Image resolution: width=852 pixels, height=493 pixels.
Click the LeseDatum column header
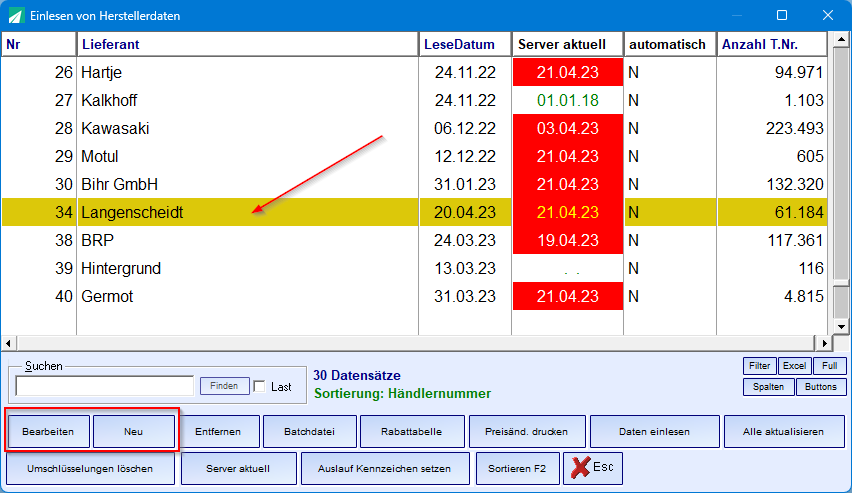(465, 44)
